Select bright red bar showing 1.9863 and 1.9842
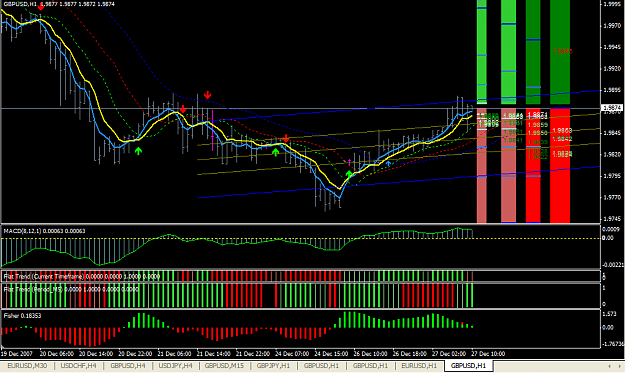 coord(560,165)
